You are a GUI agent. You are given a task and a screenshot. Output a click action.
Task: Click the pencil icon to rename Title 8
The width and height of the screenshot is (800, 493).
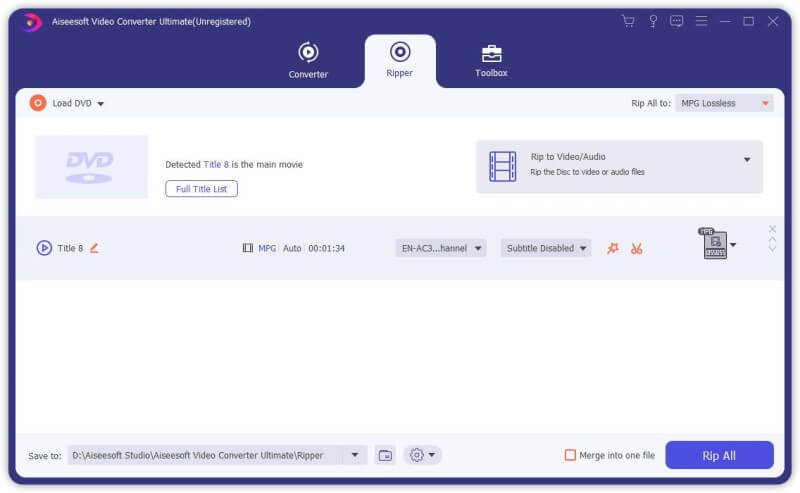tap(94, 248)
